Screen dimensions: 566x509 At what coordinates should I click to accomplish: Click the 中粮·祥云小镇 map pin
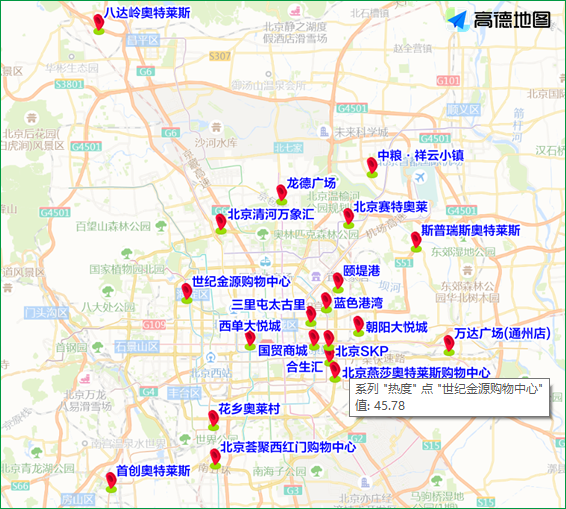coord(372,167)
